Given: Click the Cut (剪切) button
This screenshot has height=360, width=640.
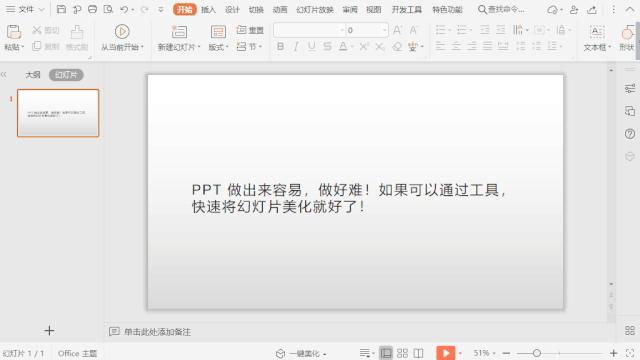Looking at the screenshot, I should (x=46, y=30).
